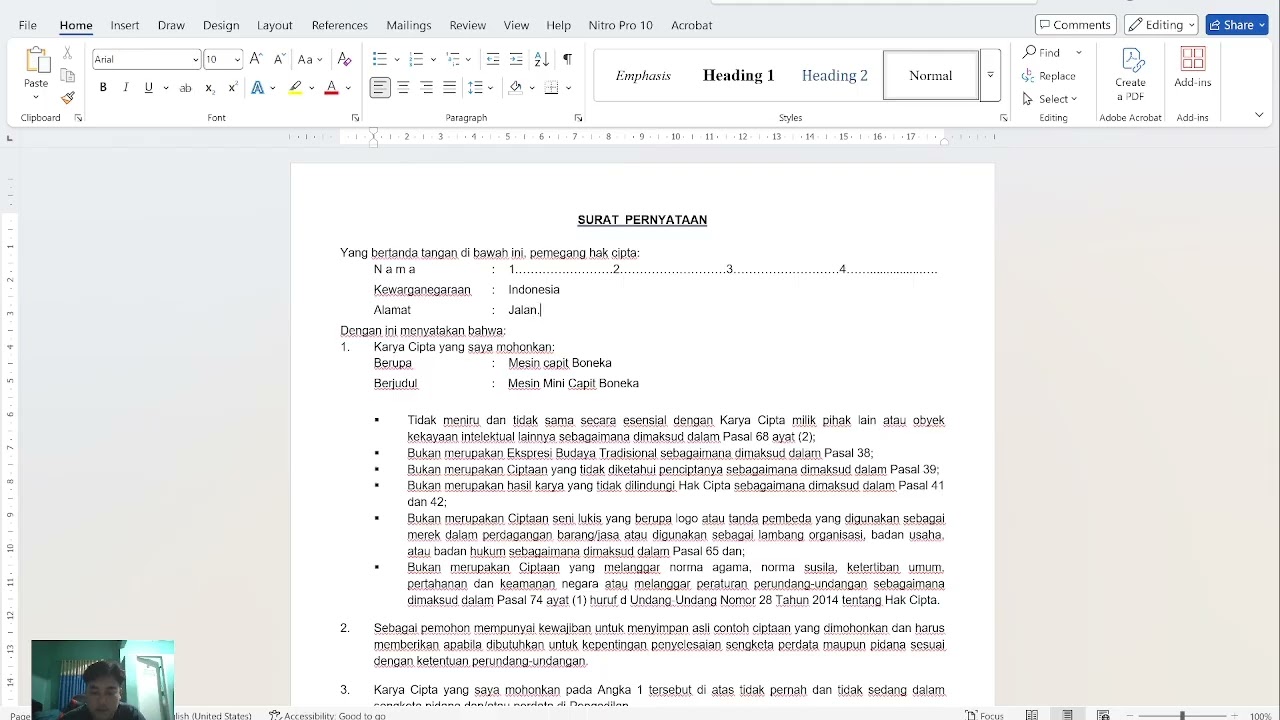The width and height of the screenshot is (1280, 720).
Task: Apply red font color swatch
Action: tap(331, 88)
